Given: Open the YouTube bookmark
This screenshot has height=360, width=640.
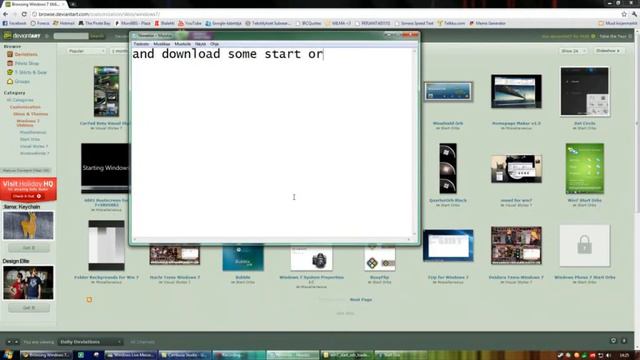Looking at the screenshot, I should [x=190, y=23].
